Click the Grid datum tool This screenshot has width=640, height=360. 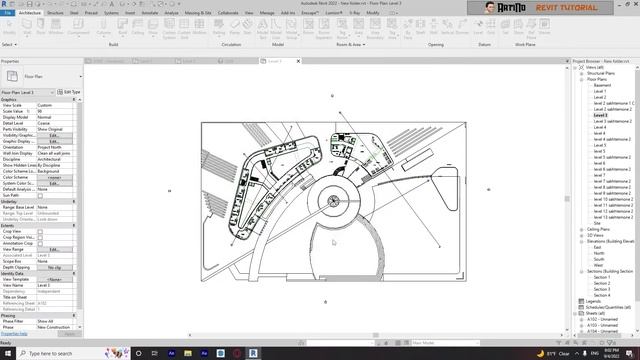point(491,27)
